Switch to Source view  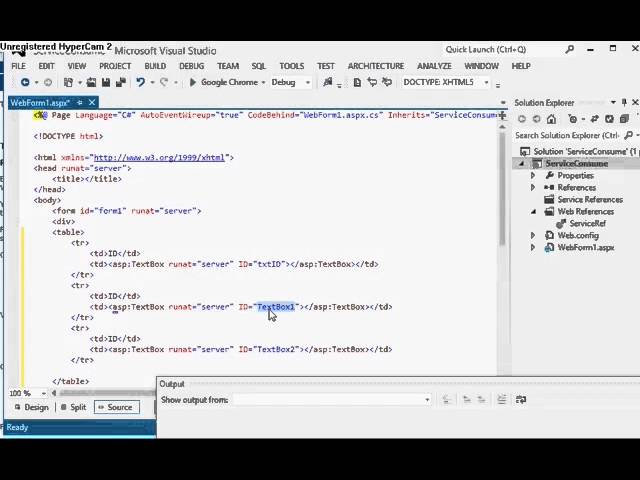(x=117, y=407)
